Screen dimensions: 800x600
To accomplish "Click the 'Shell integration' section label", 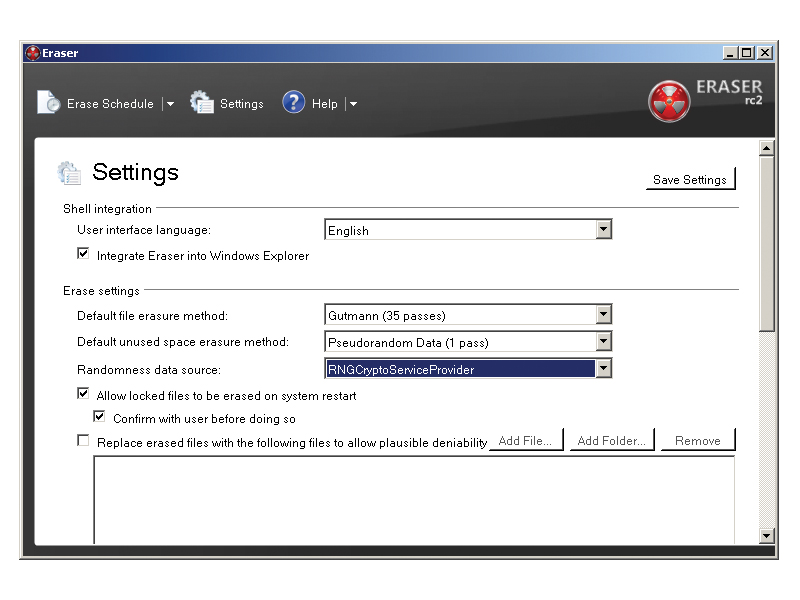I will (x=107, y=209).
